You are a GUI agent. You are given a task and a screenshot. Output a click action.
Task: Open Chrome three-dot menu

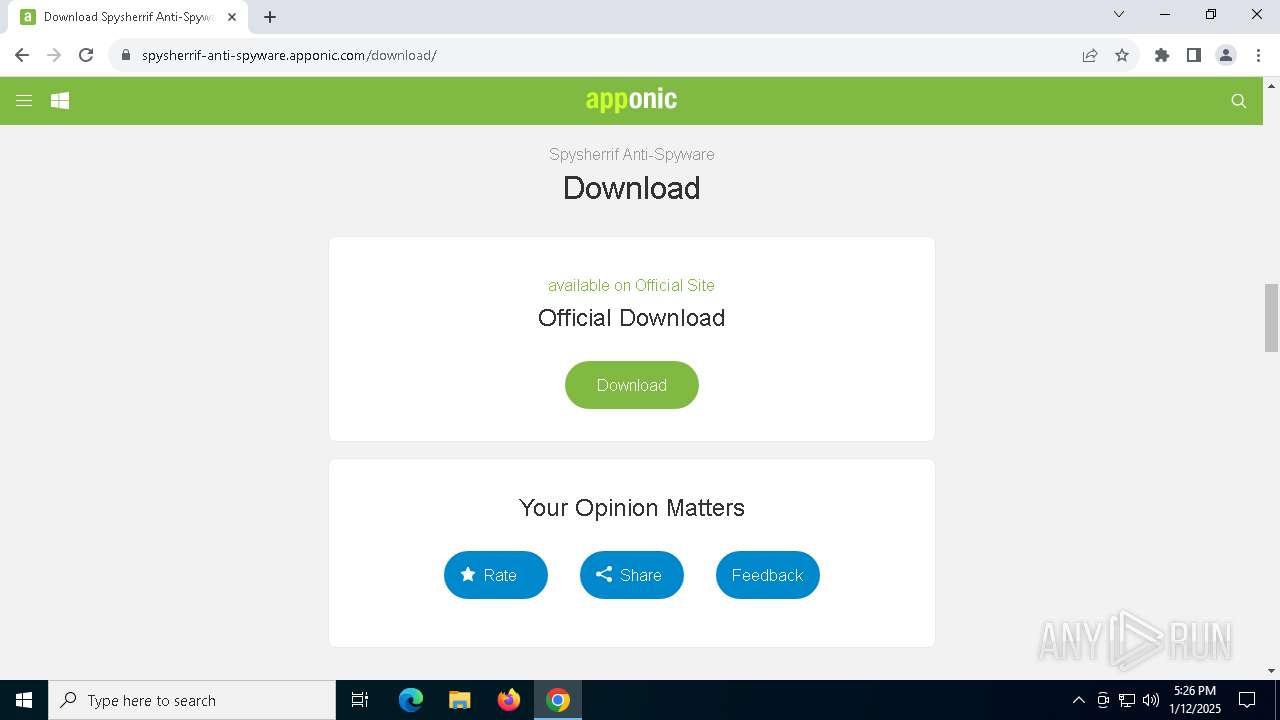click(1258, 55)
